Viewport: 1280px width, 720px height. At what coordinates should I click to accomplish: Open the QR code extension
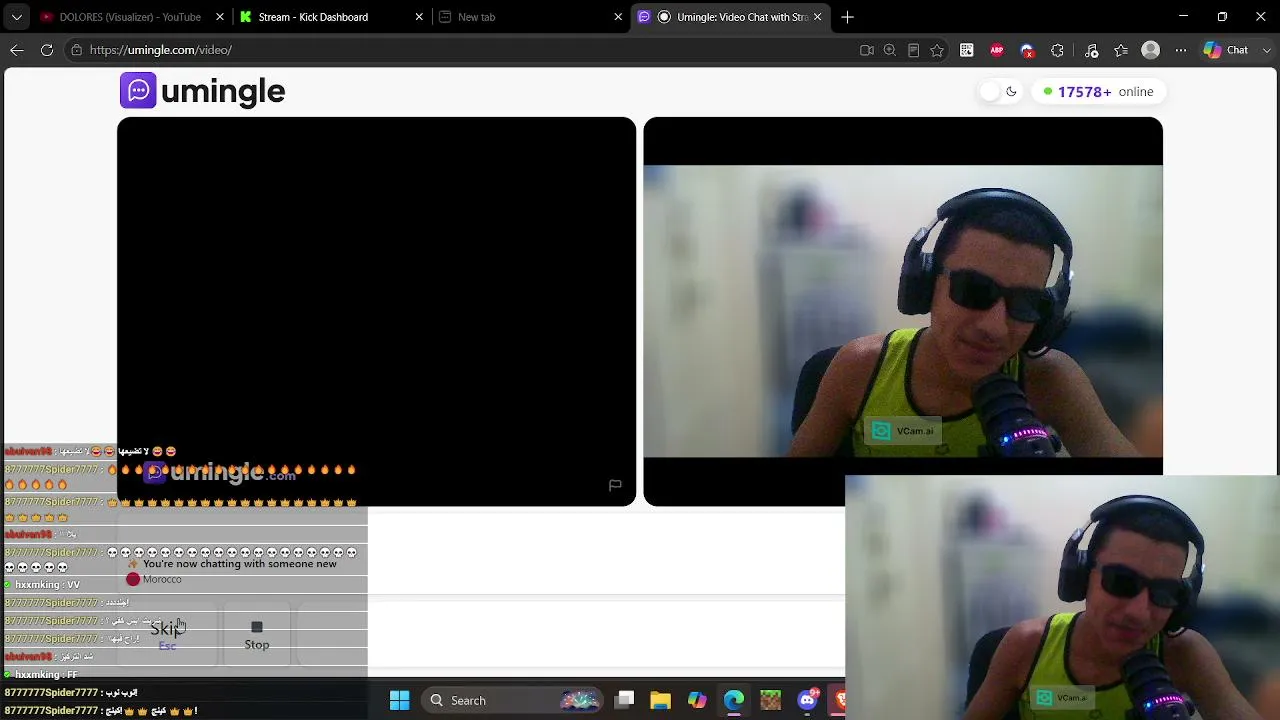pyautogui.click(x=967, y=50)
